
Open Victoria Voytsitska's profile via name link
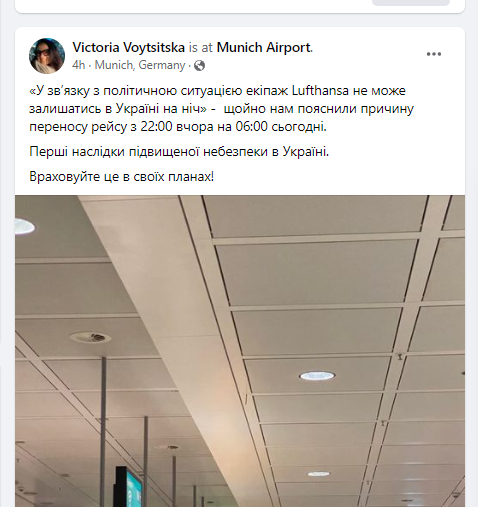coord(129,47)
